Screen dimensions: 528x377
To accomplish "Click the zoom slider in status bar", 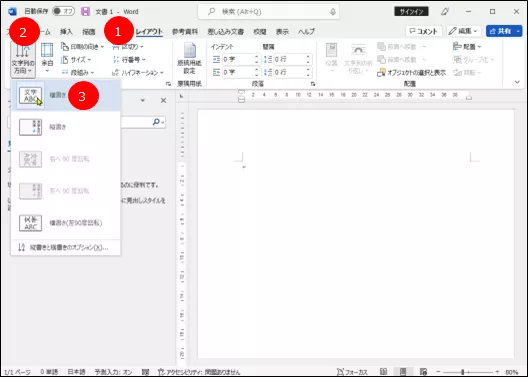I will [467, 372].
